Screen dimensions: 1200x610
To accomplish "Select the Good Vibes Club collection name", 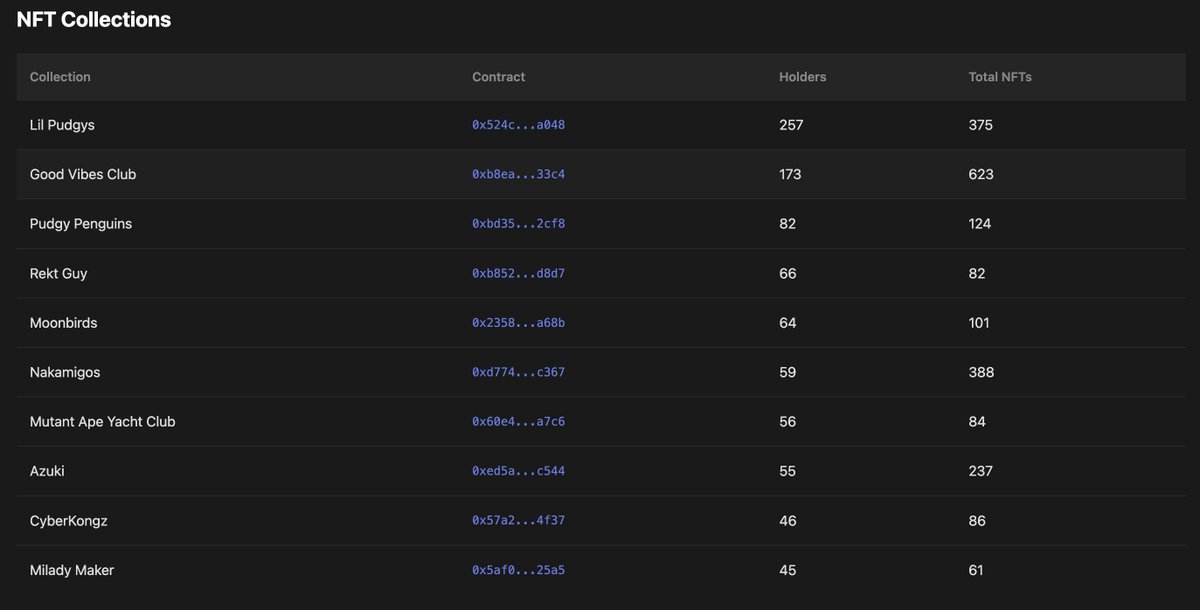I will (x=83, y=174).
